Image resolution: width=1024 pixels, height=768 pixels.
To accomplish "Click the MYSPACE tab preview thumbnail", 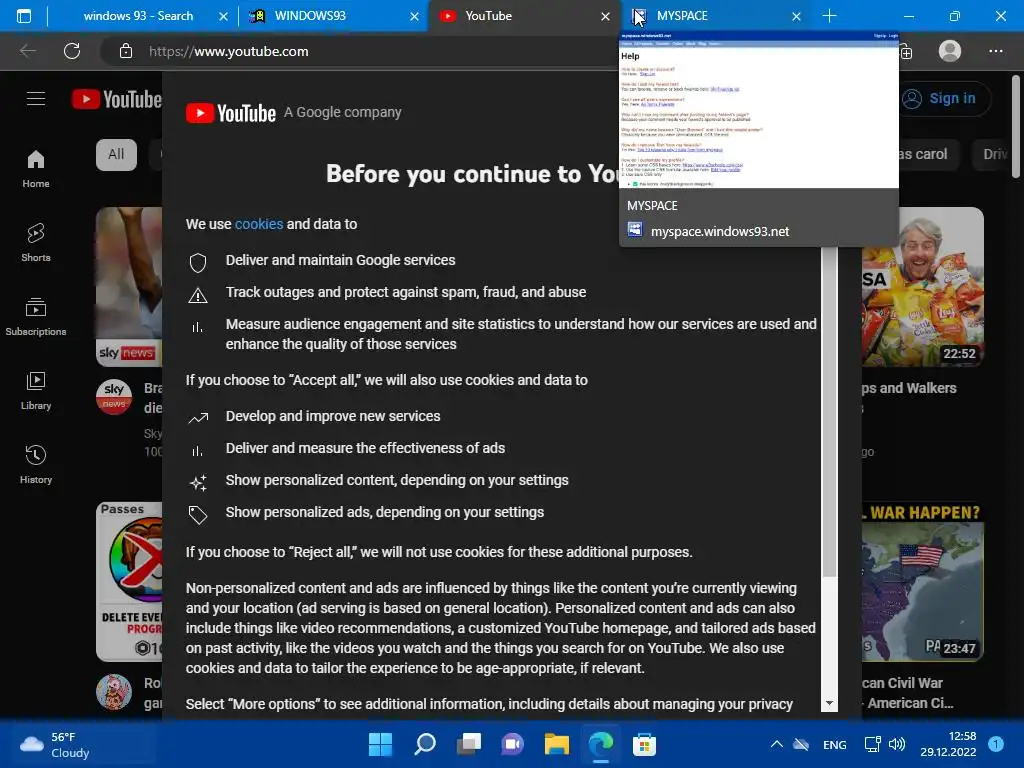I will (x=759, y=110).
